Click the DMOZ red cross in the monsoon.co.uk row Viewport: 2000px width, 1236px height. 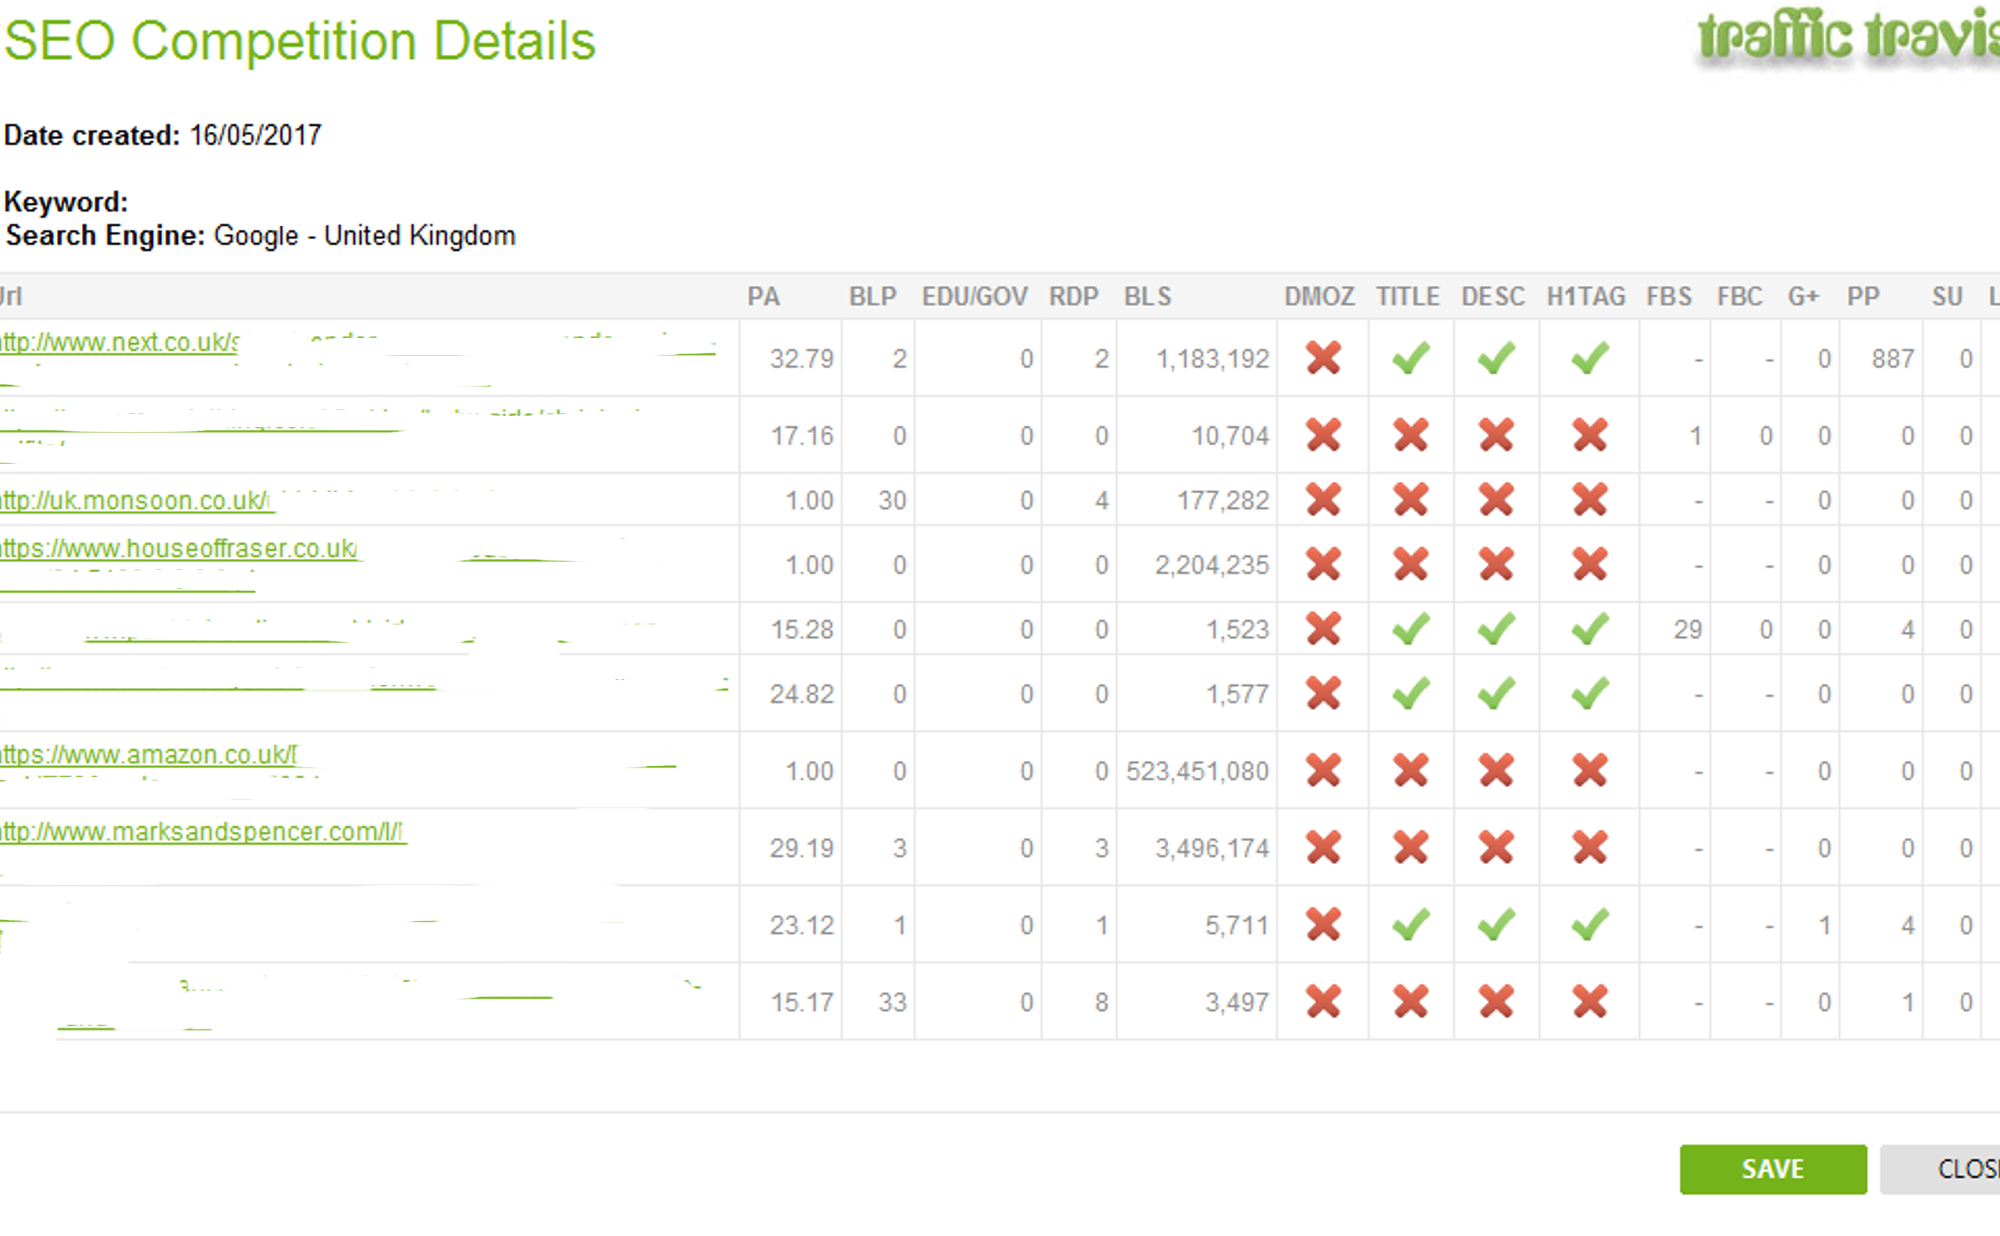coord(1323,499)
